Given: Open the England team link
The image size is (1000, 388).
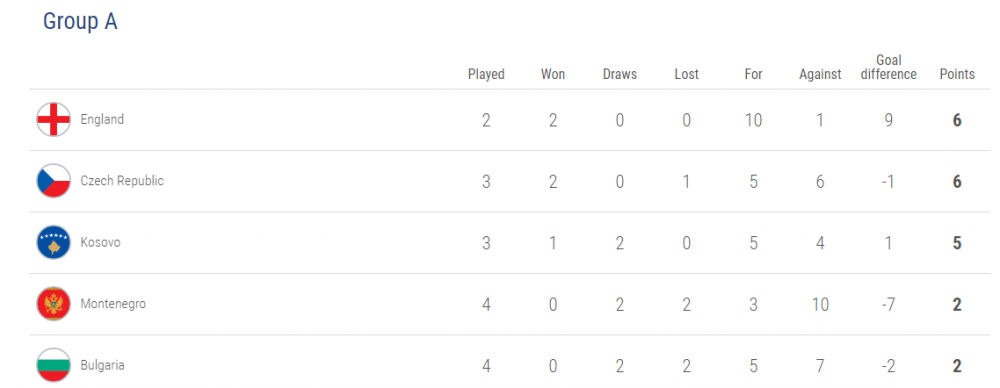Looking at the screenshot, I should tap(102, 119).
